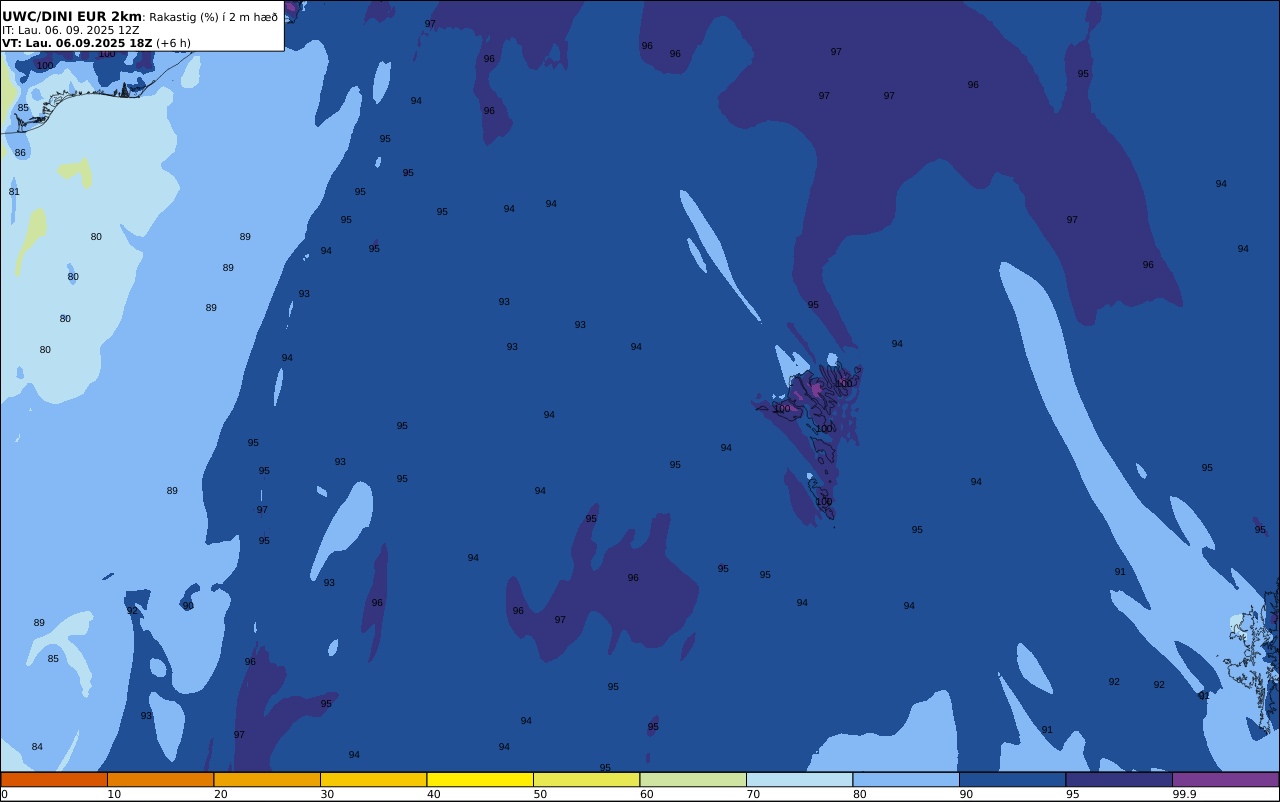The height and width of the screenshot is (802, 1280).
Task: Click the '81' humidity value on the map
Action: [x=14, y=192]
